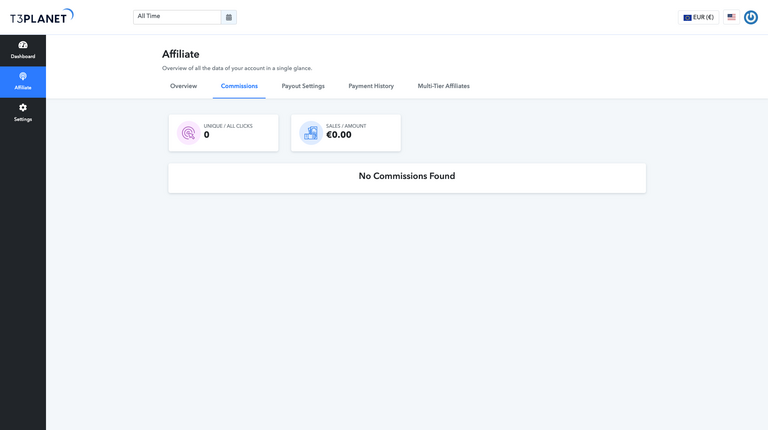Click the pink clicks target icon
This screenshot has width=768, height=430.
click(x=188, y=133)
